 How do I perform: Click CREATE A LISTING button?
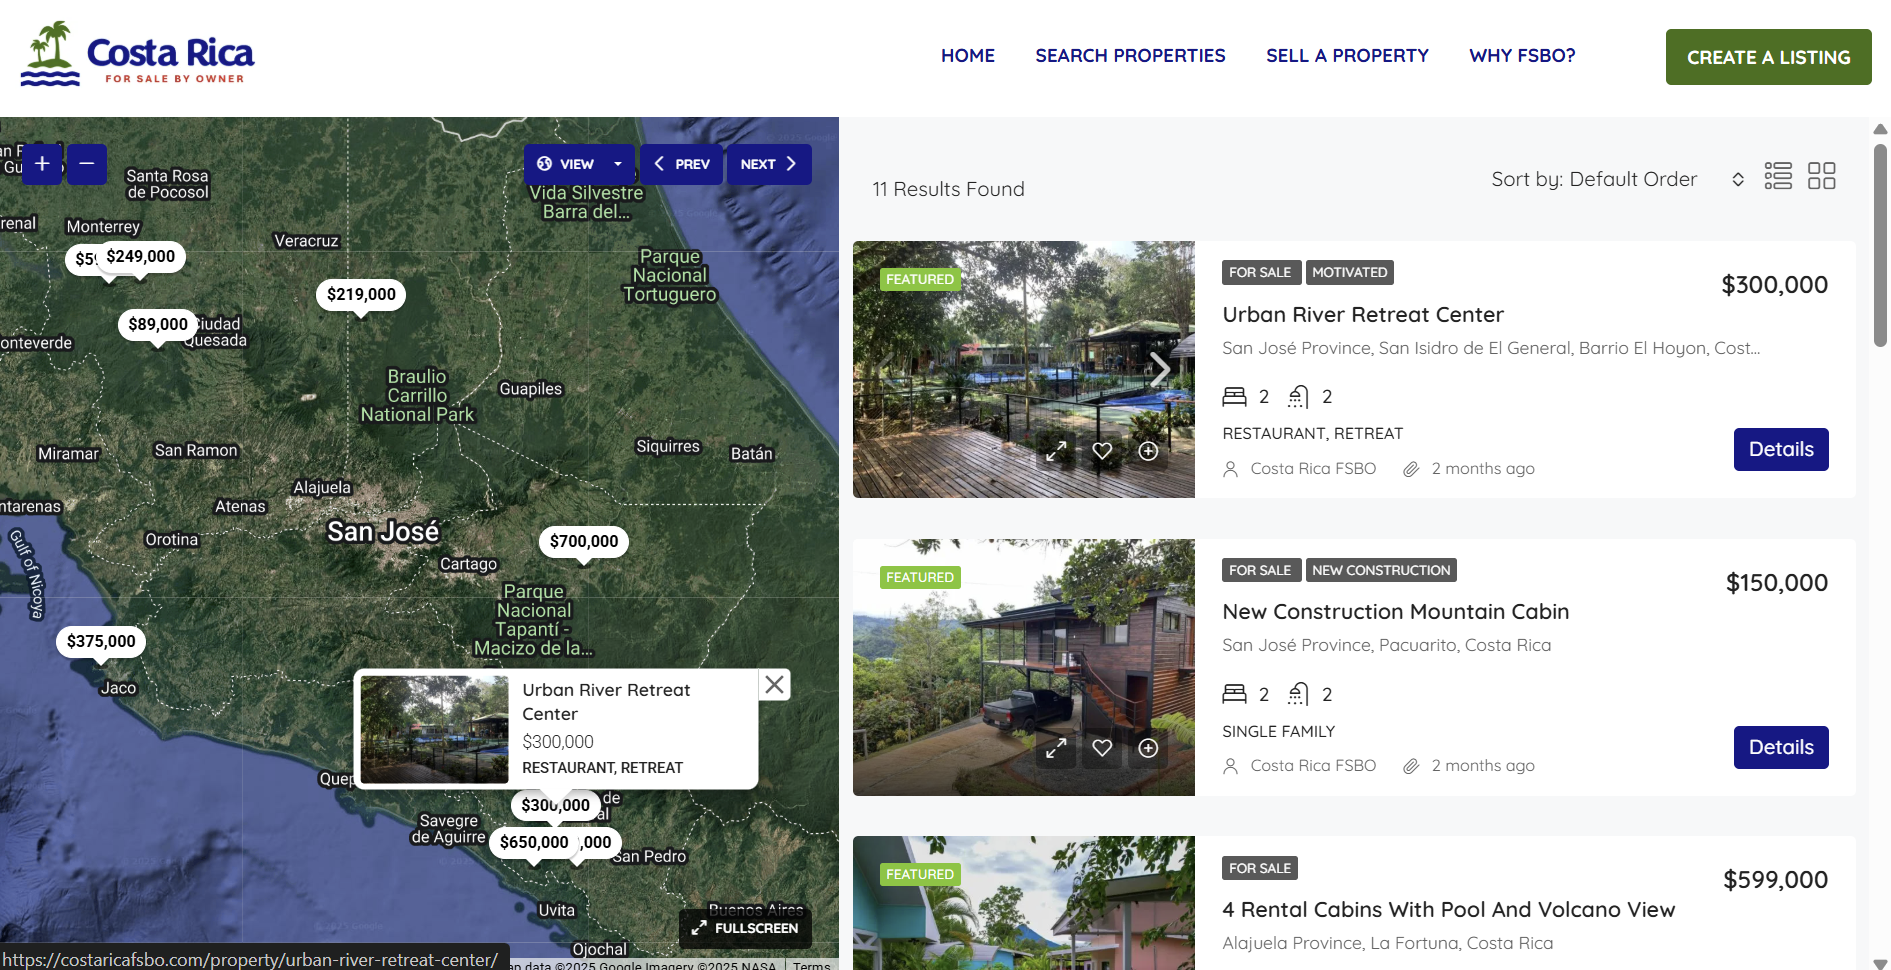pyautogui.click(x=1768, y=57)
